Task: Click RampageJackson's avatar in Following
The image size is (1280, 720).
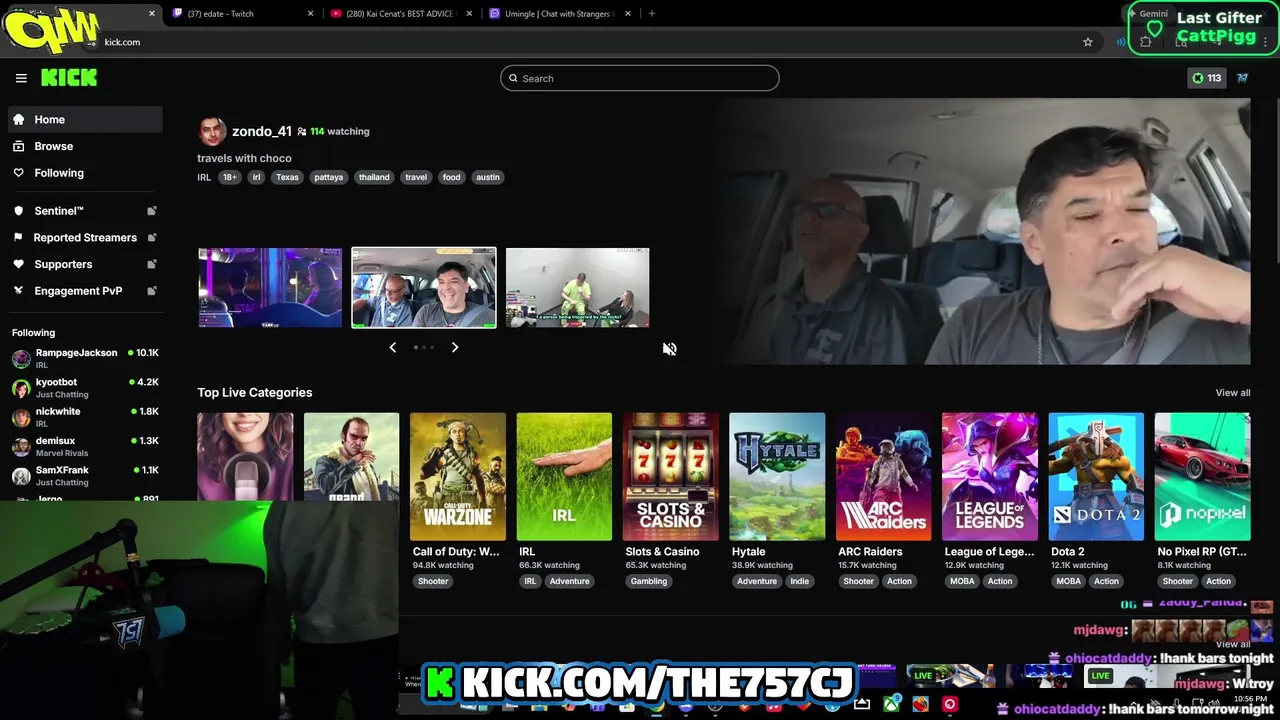Action: (x=21, y=359)
